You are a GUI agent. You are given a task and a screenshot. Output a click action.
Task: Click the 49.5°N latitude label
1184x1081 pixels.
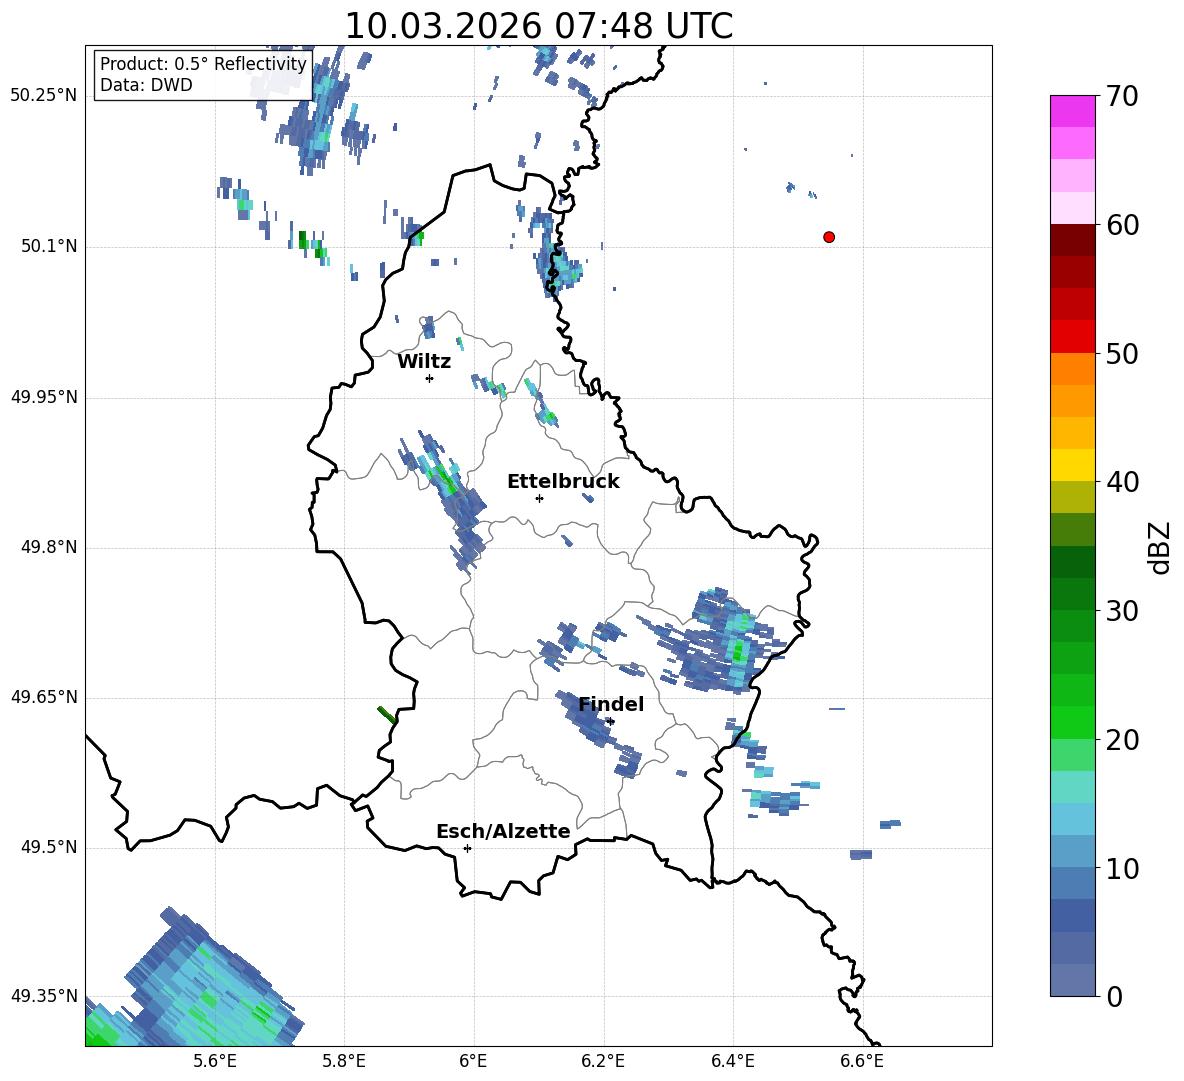[x=49, y=847]
